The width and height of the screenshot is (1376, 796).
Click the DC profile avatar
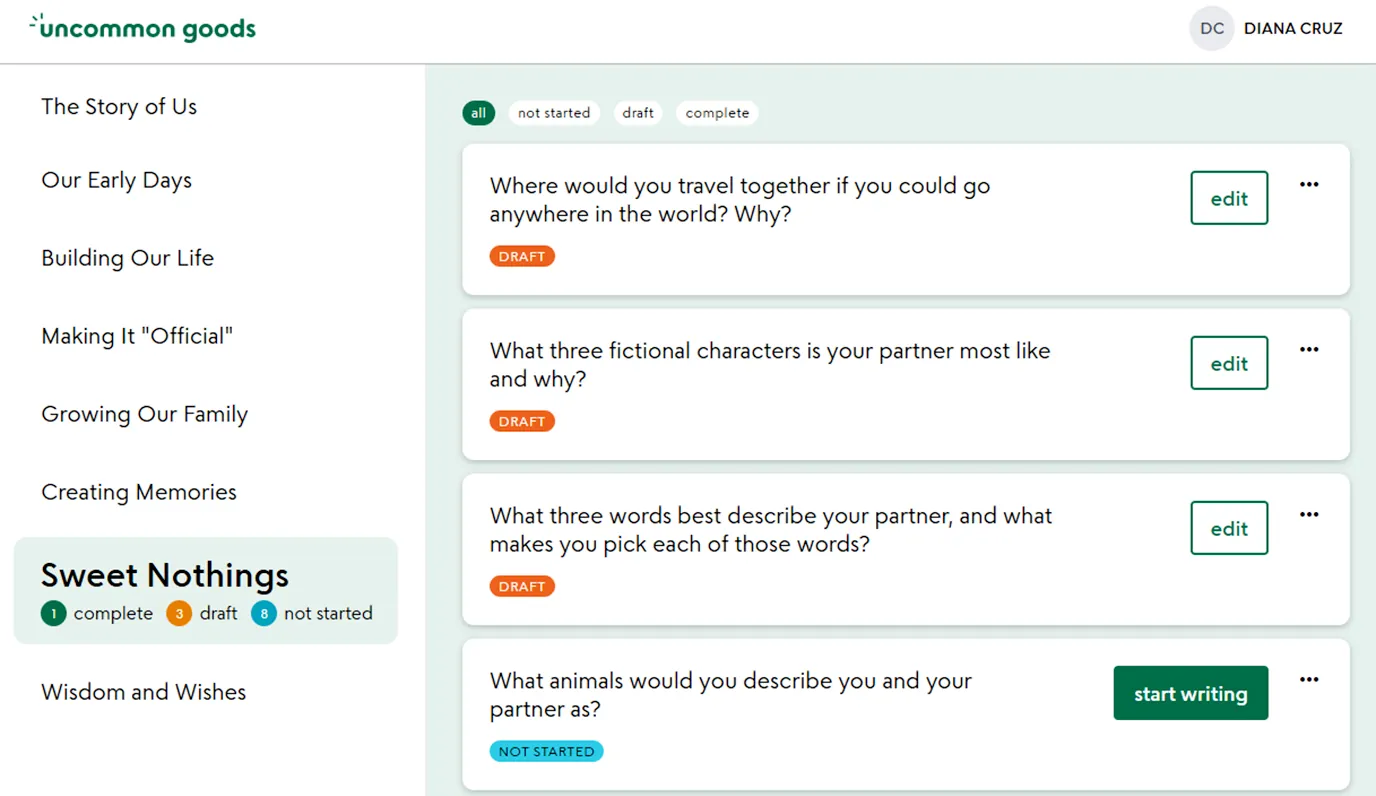click(x=1211, y=28)
